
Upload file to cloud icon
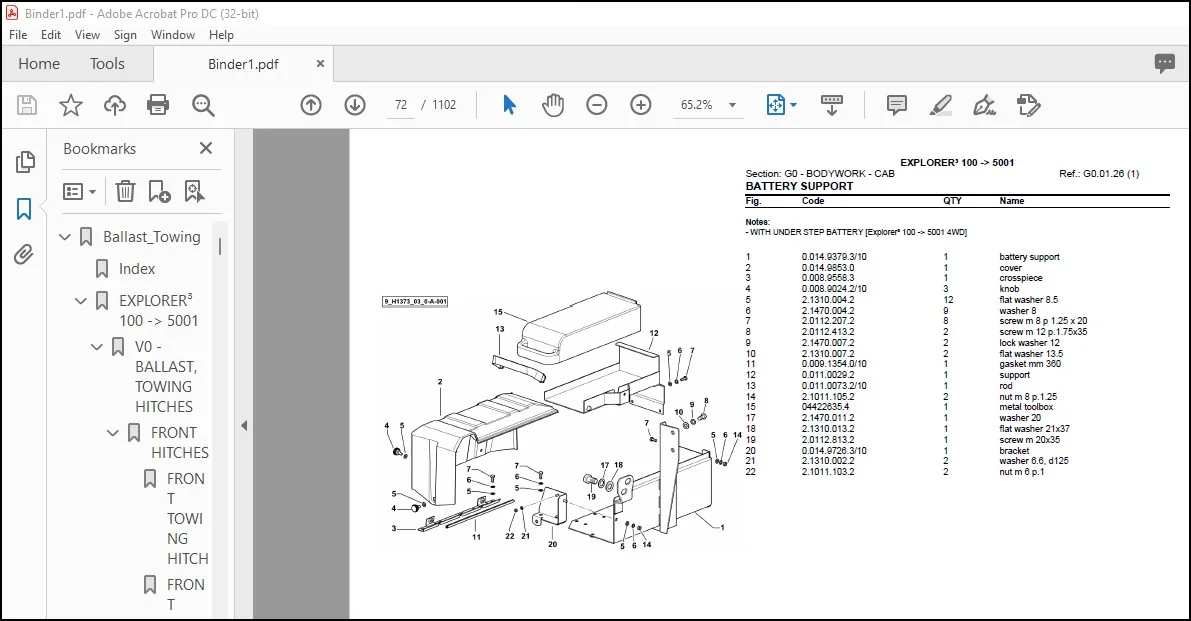[x=115, y=105]
